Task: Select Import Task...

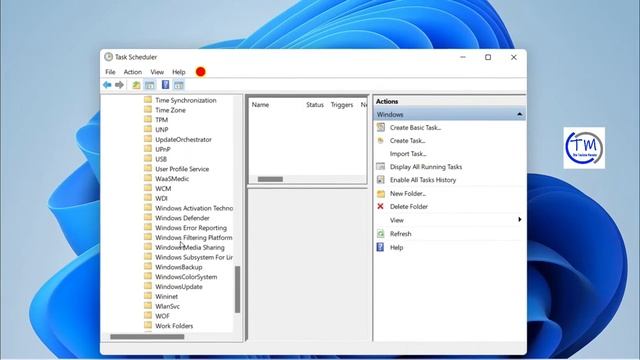Action: [x=408, y=153]
